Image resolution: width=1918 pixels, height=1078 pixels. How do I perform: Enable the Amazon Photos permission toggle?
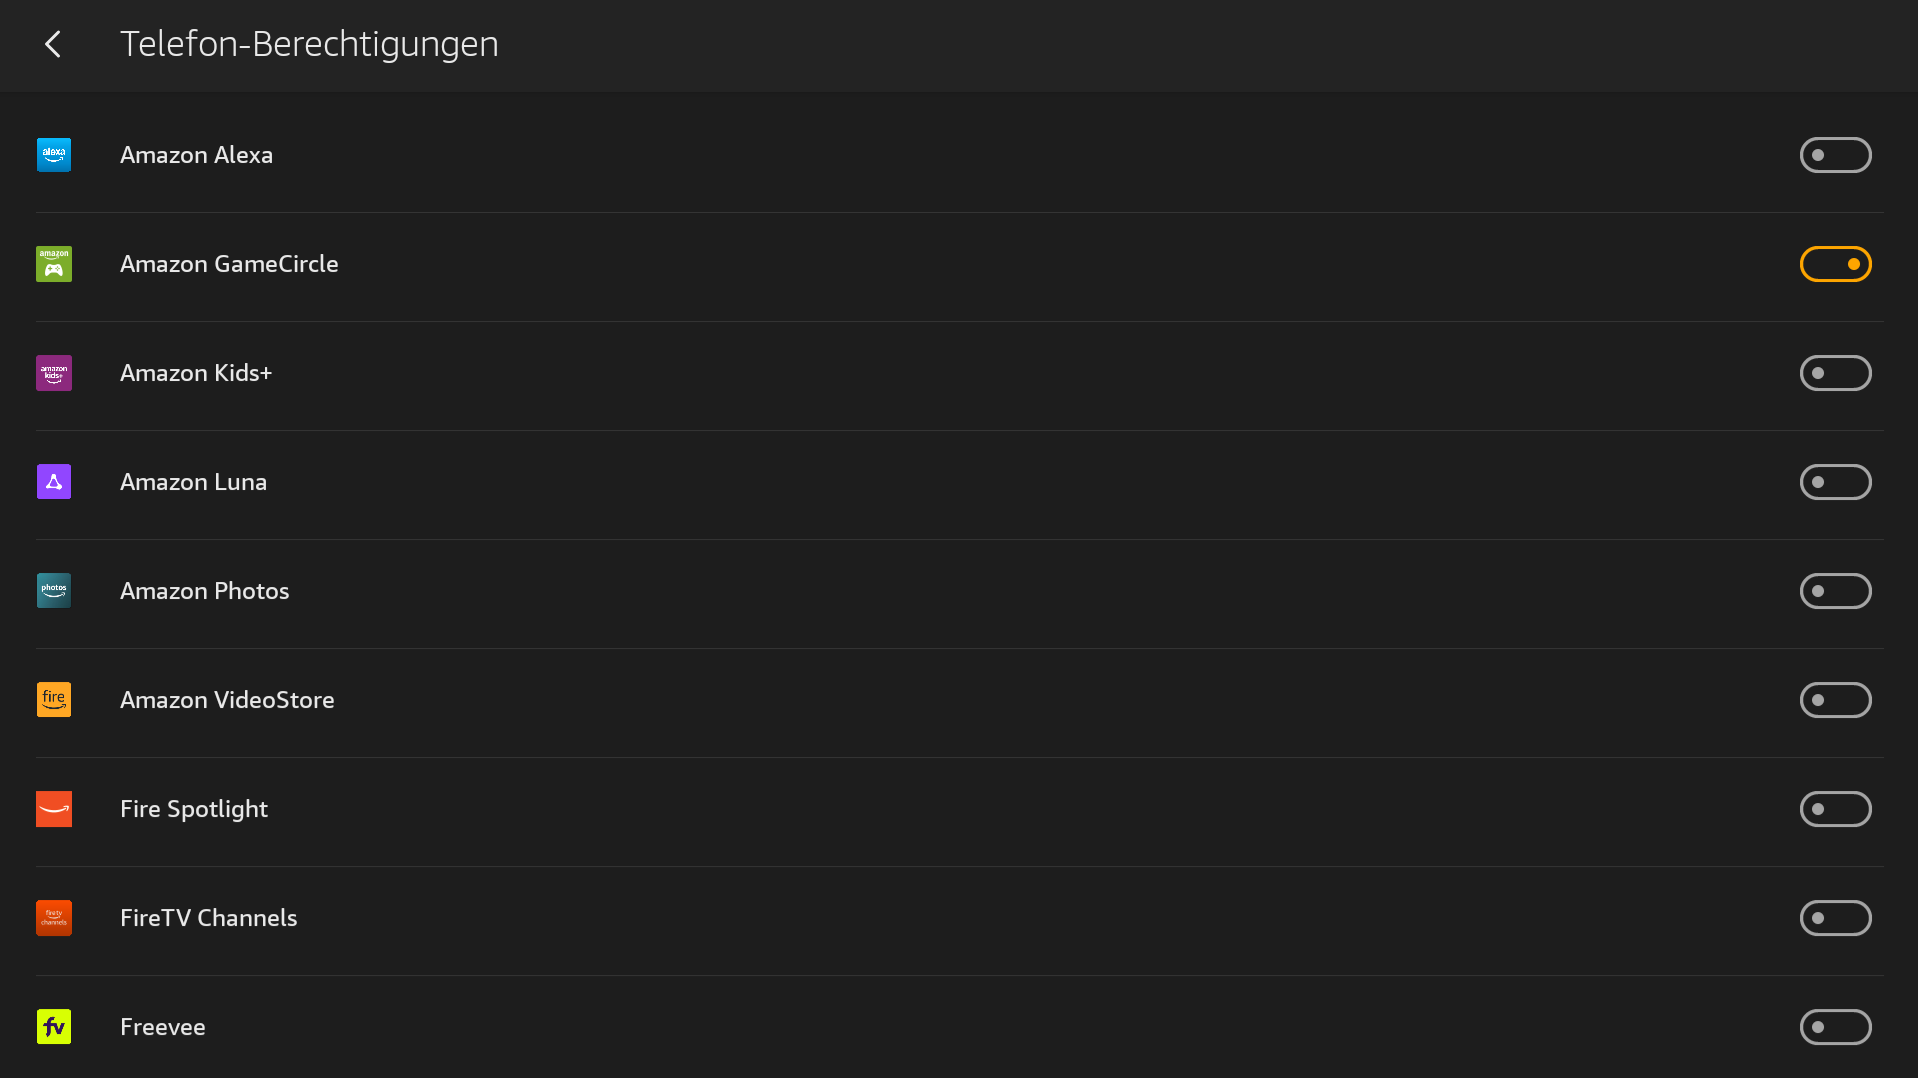click(1835, 591)
